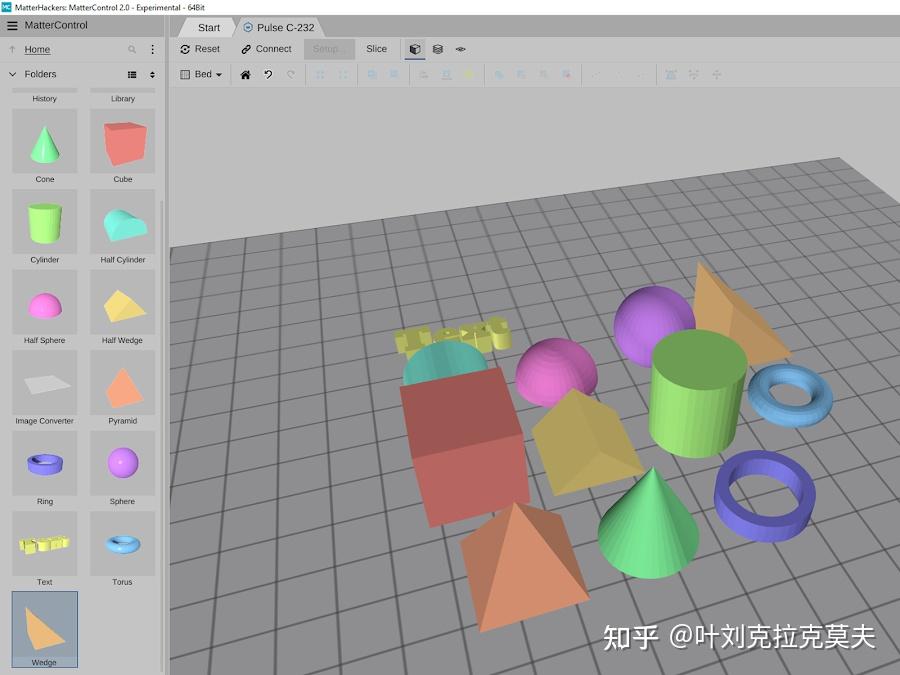Viewport: 900px width, 675px height.
Task: Open the library overflow menu with three dots
Action: pos(151,49)
